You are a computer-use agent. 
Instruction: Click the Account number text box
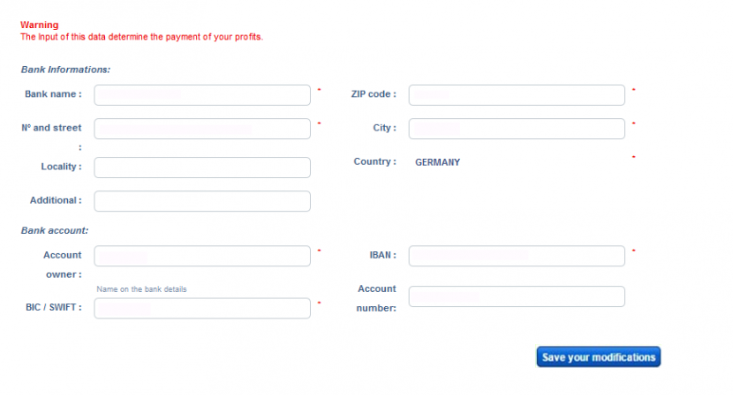pos(517,296)
